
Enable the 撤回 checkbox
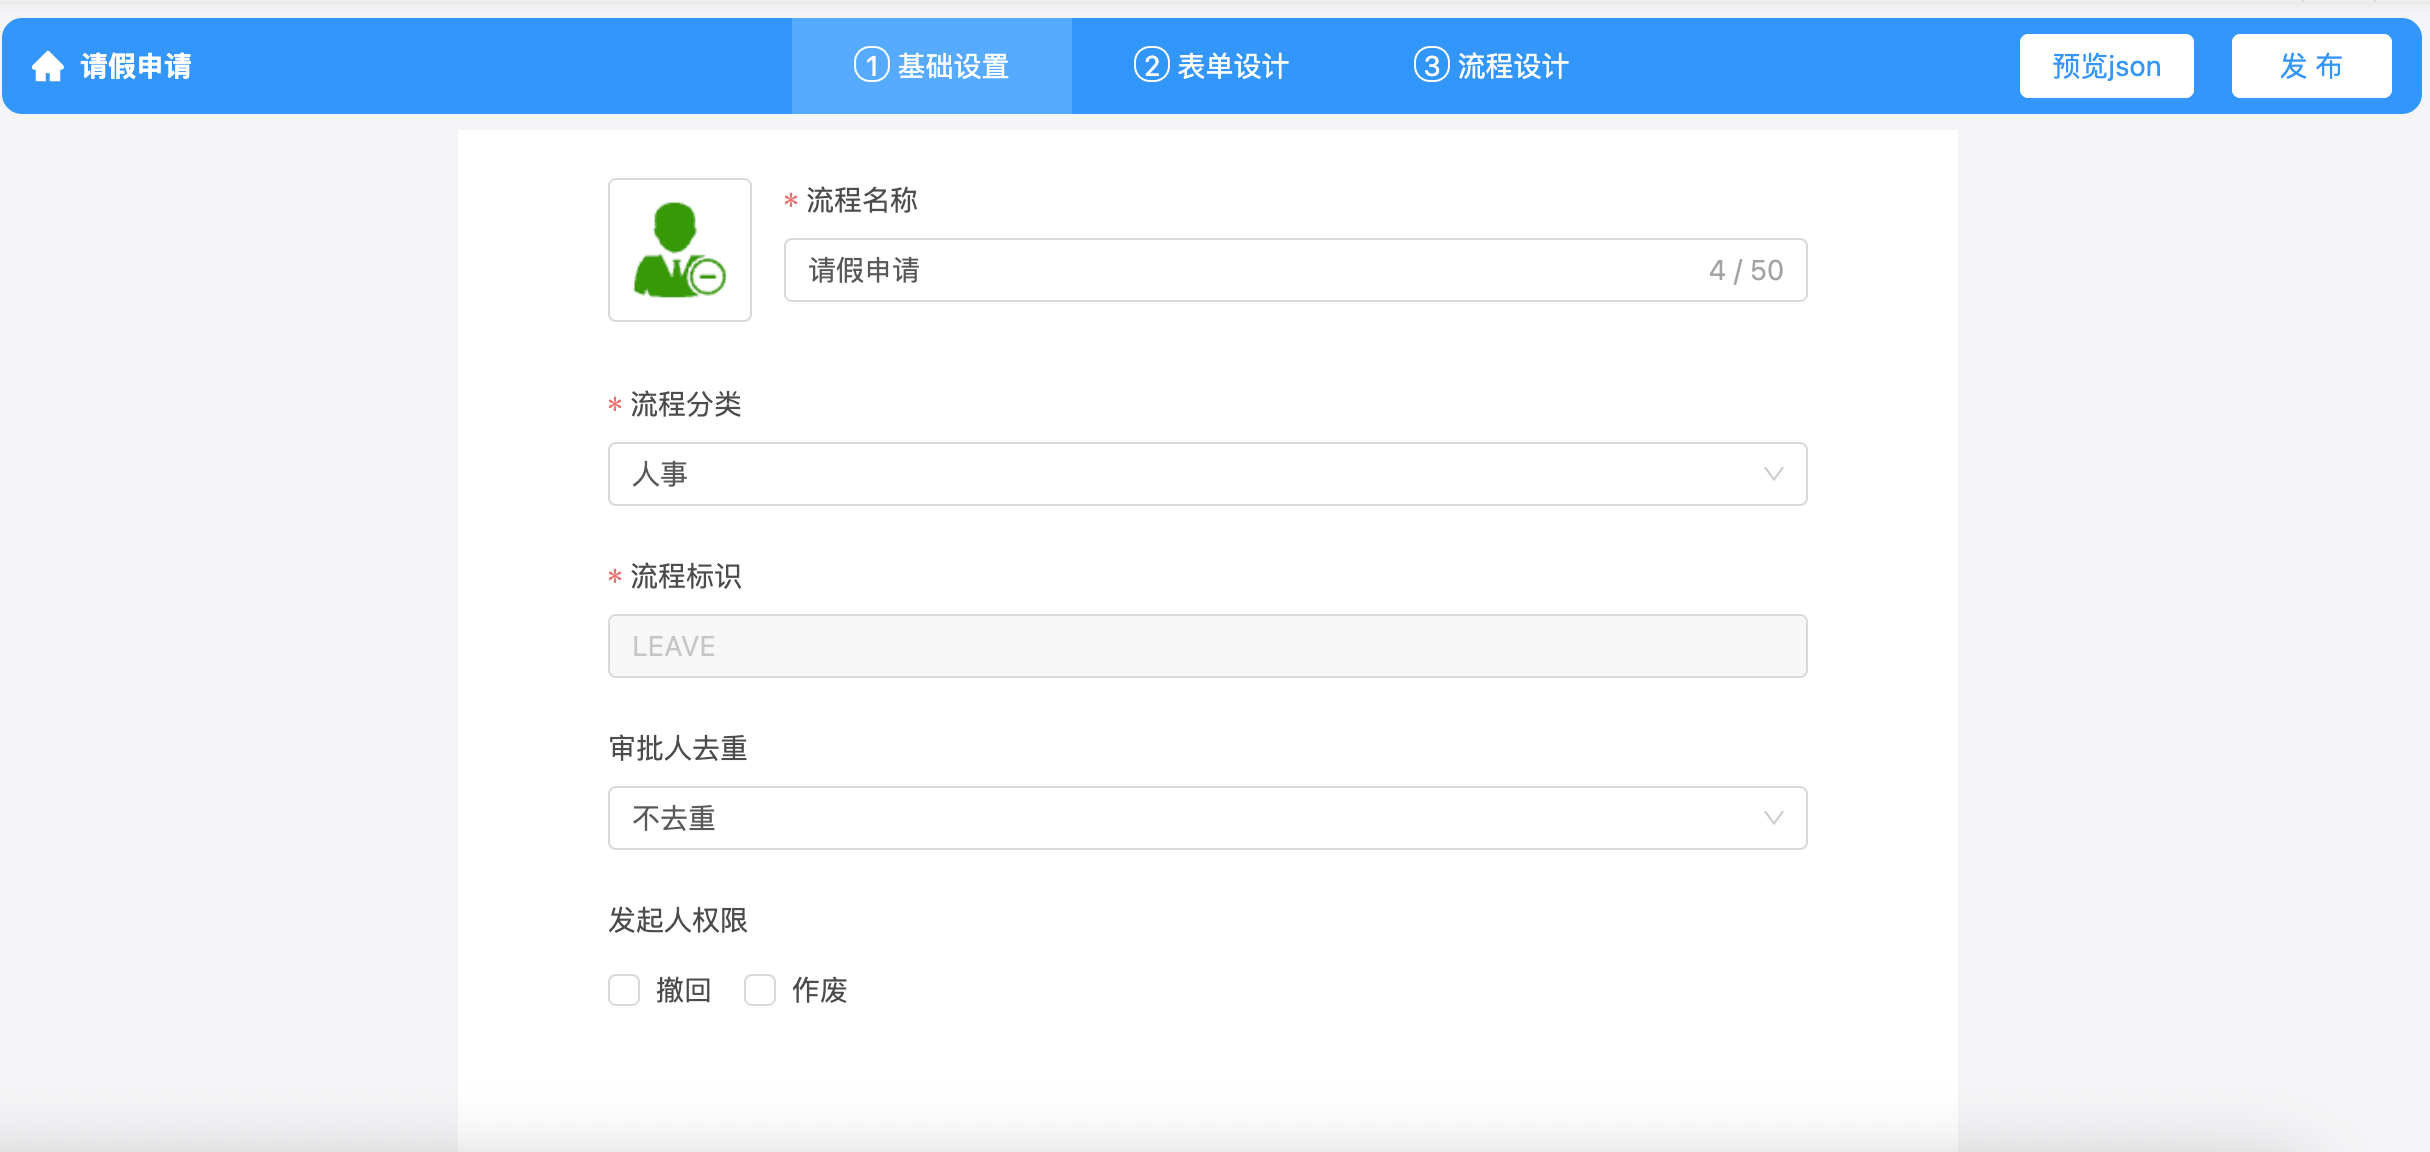pyautogui.click(x=624, y=990)
